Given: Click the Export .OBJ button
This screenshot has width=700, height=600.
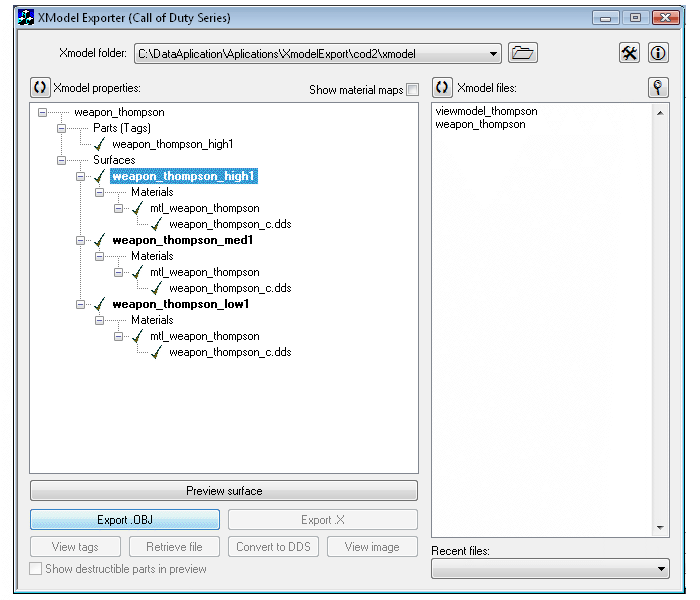Looking at the screenshot, I should coord(125,520).
